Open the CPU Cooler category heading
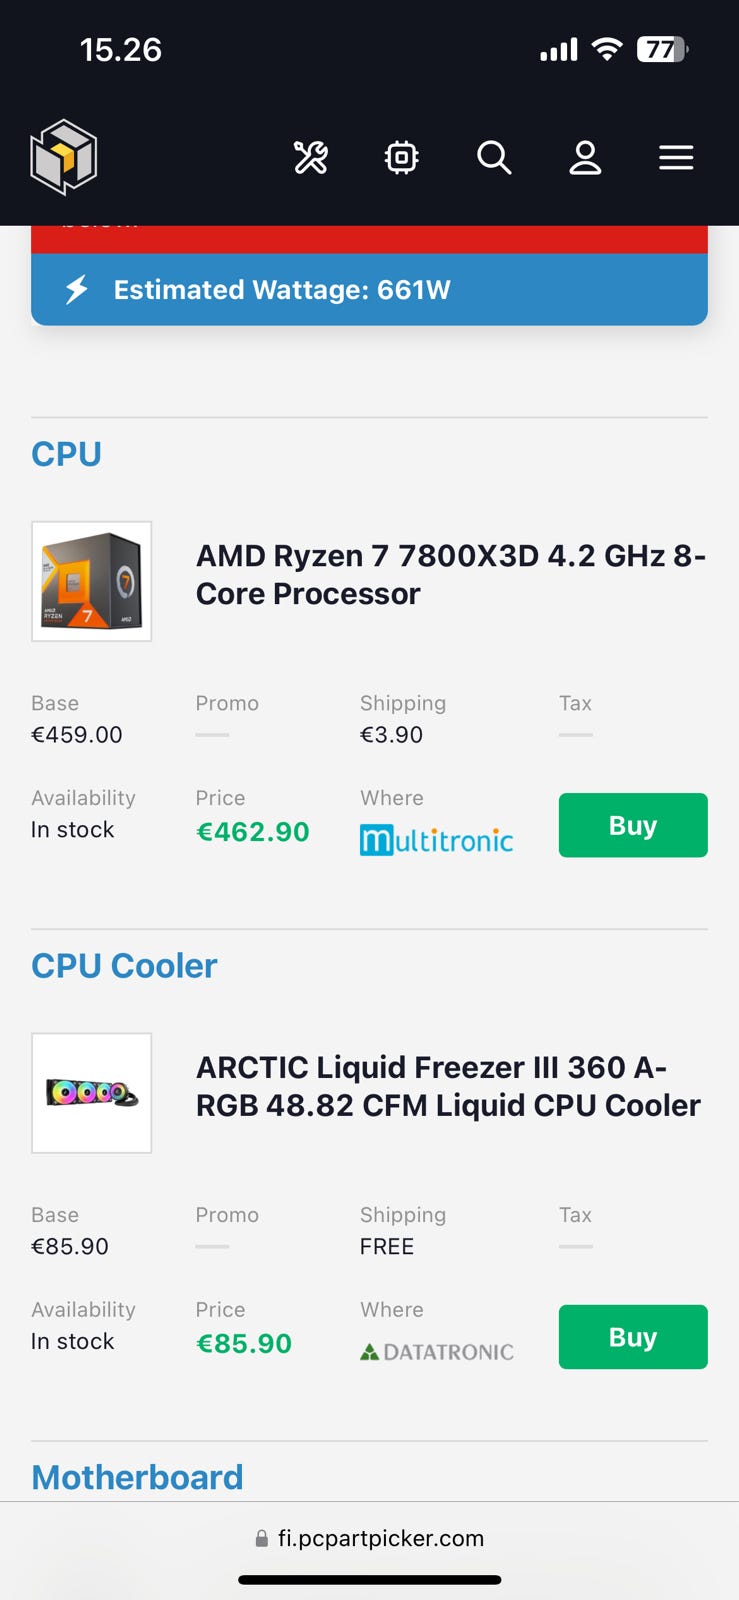Screen dimensions: 739x1600 click(x=124, y=966)
